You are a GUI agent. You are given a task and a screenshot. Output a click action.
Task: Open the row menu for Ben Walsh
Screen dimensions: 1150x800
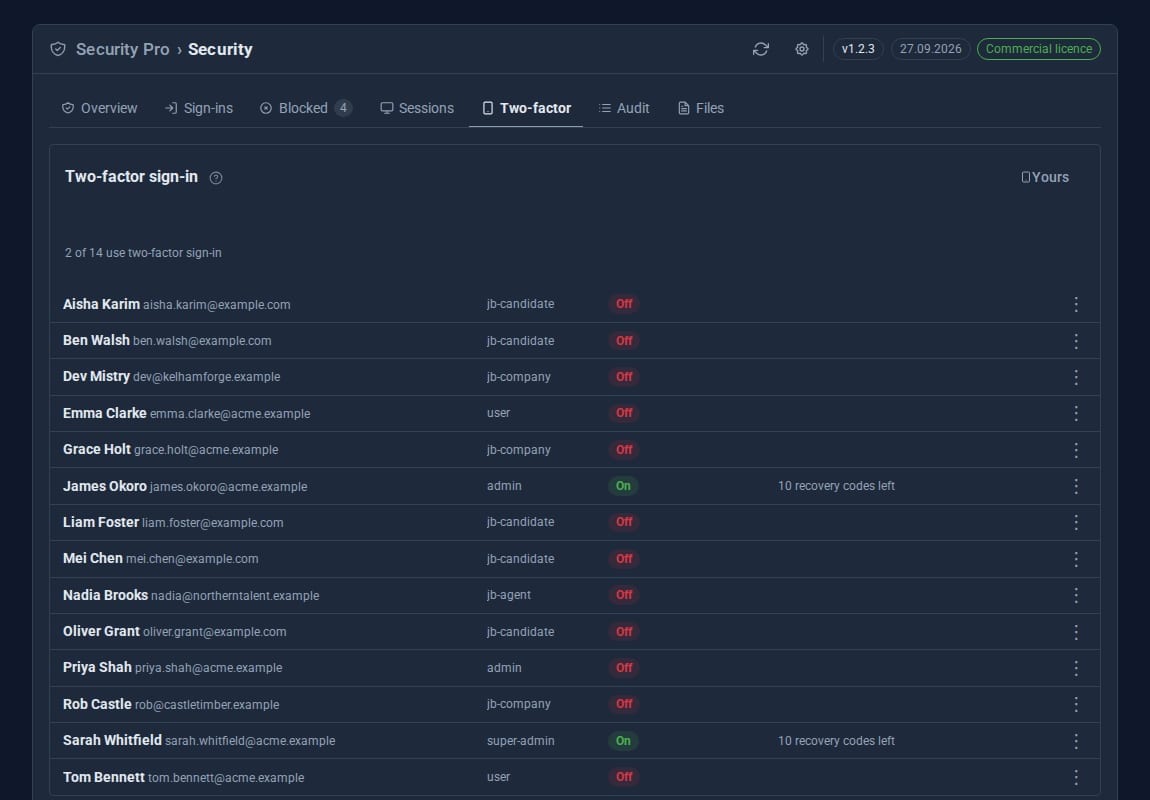[x=1076, y=341]
